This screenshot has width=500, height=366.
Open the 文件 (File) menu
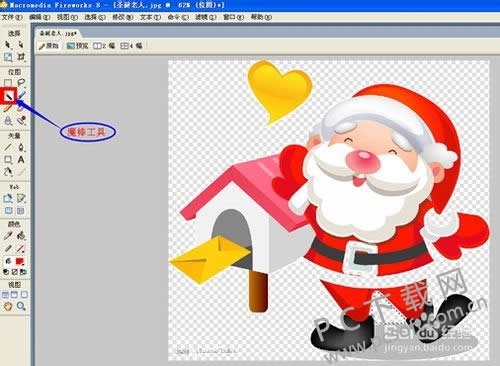pyautogui.click(x=12, y=17)
